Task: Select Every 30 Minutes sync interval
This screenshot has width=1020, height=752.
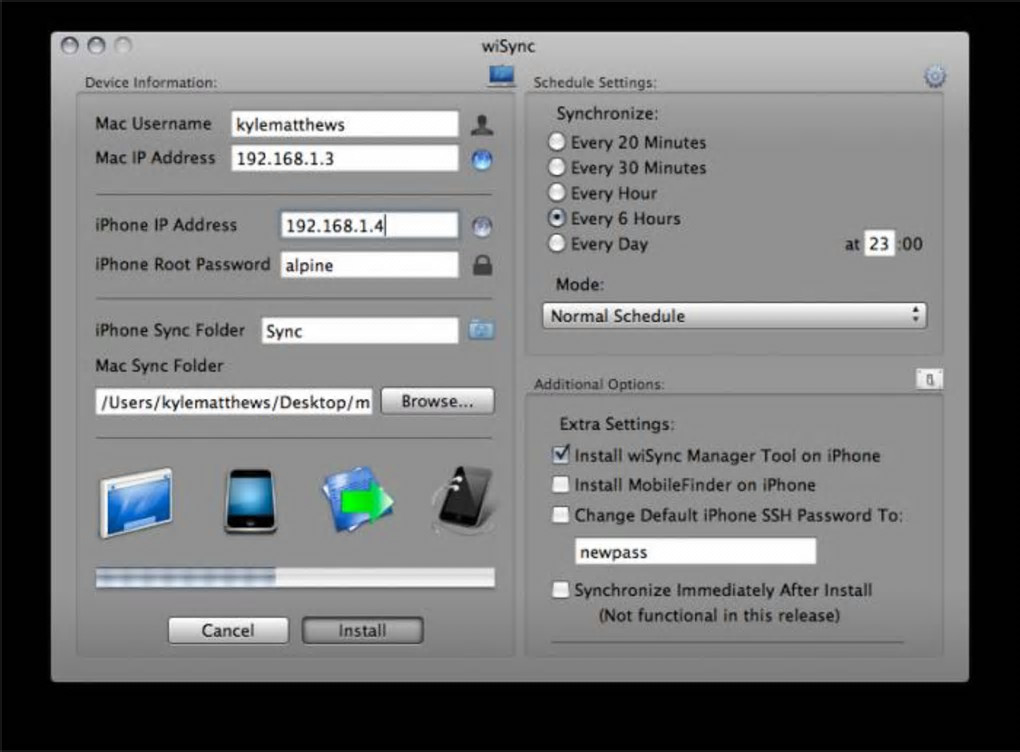Action: (x=557, y=167)
